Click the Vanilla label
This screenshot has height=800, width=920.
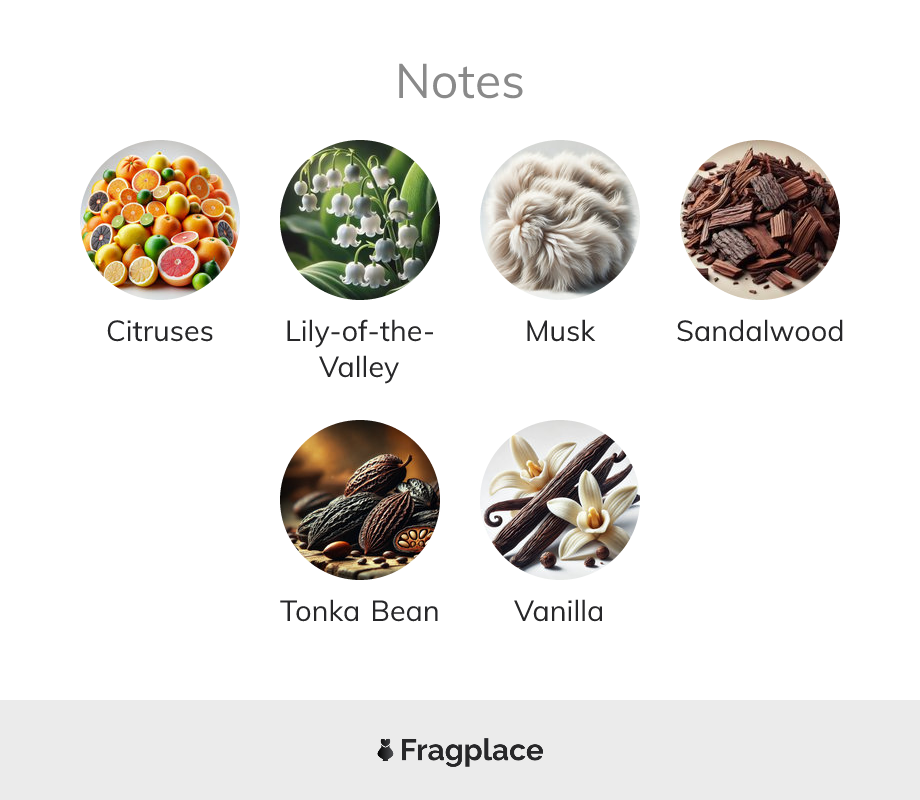[x=559, y=612]
